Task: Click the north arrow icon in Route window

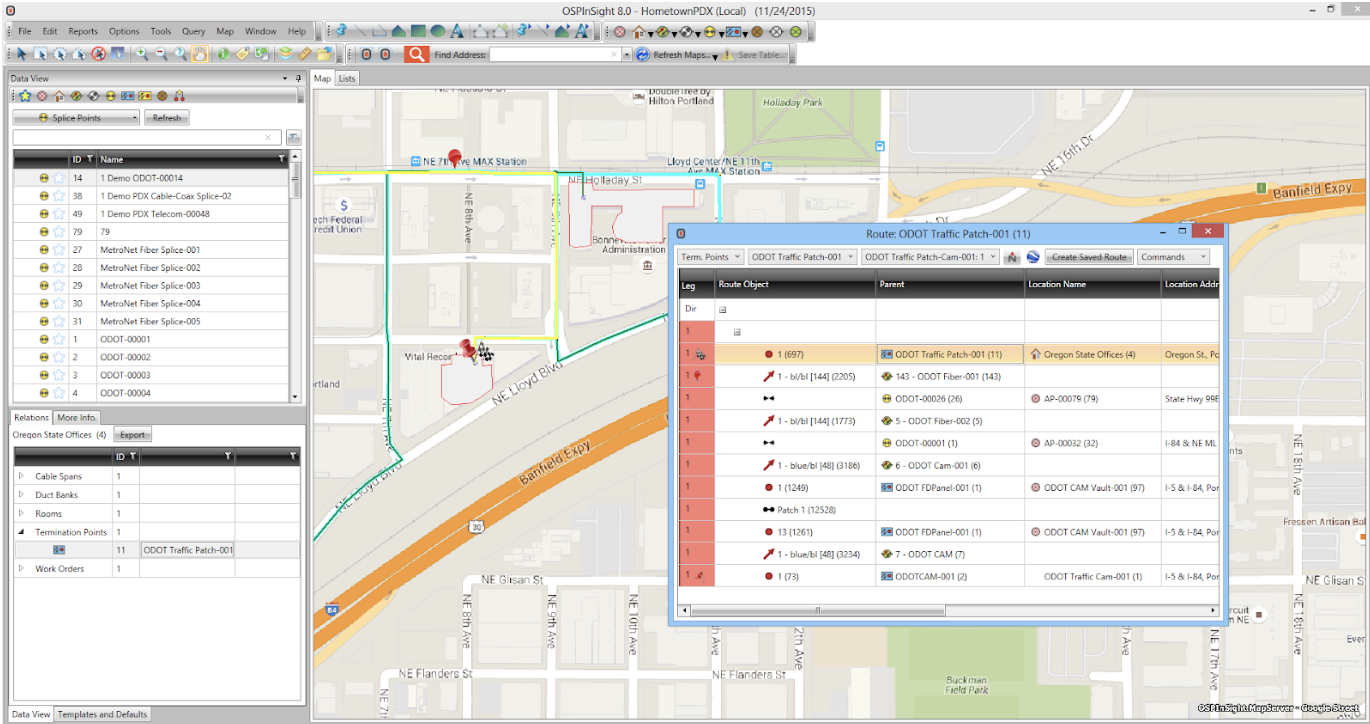Action: point(1012,257)
